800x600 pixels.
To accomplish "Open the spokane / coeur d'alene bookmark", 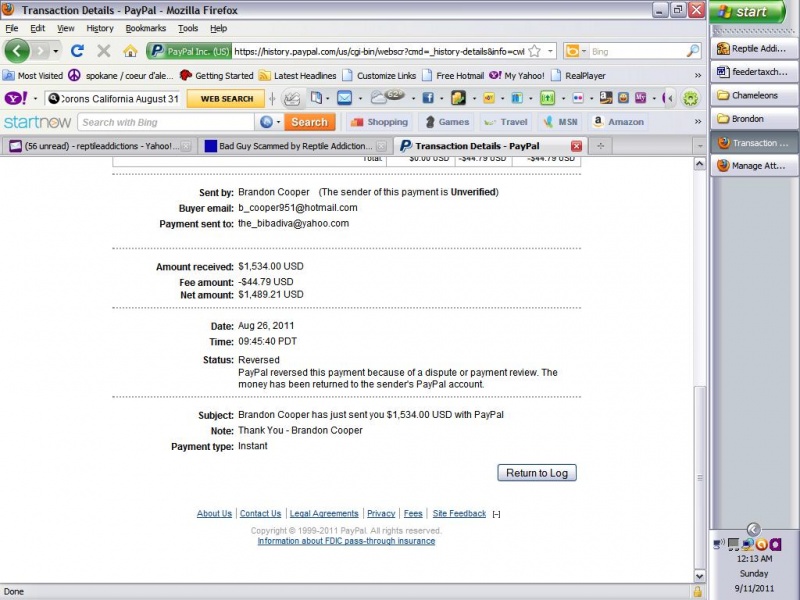I will (x=121, y=76).
